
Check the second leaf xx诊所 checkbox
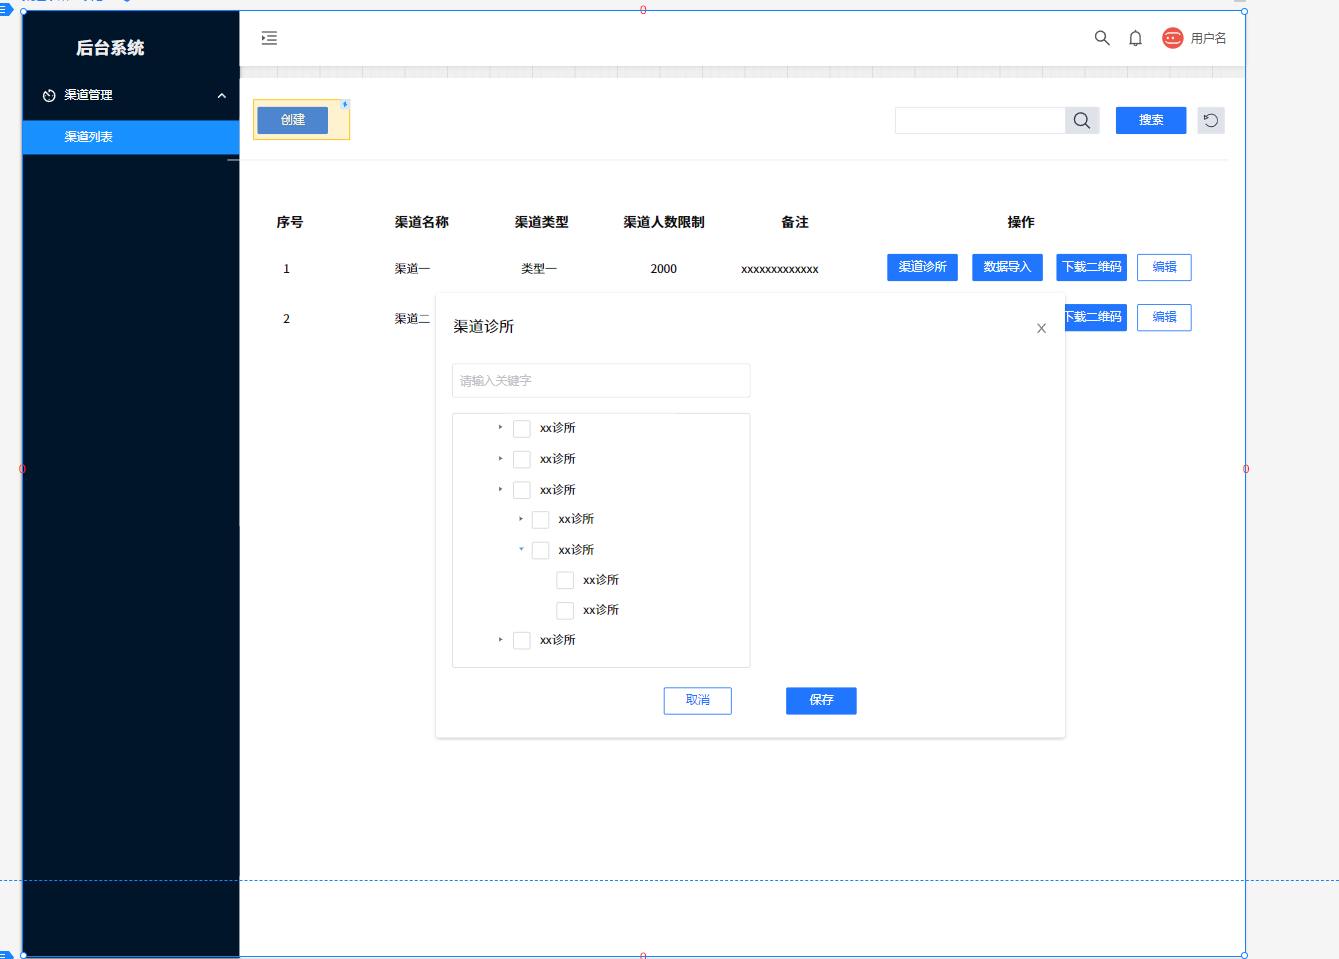[x=565, y=610]
